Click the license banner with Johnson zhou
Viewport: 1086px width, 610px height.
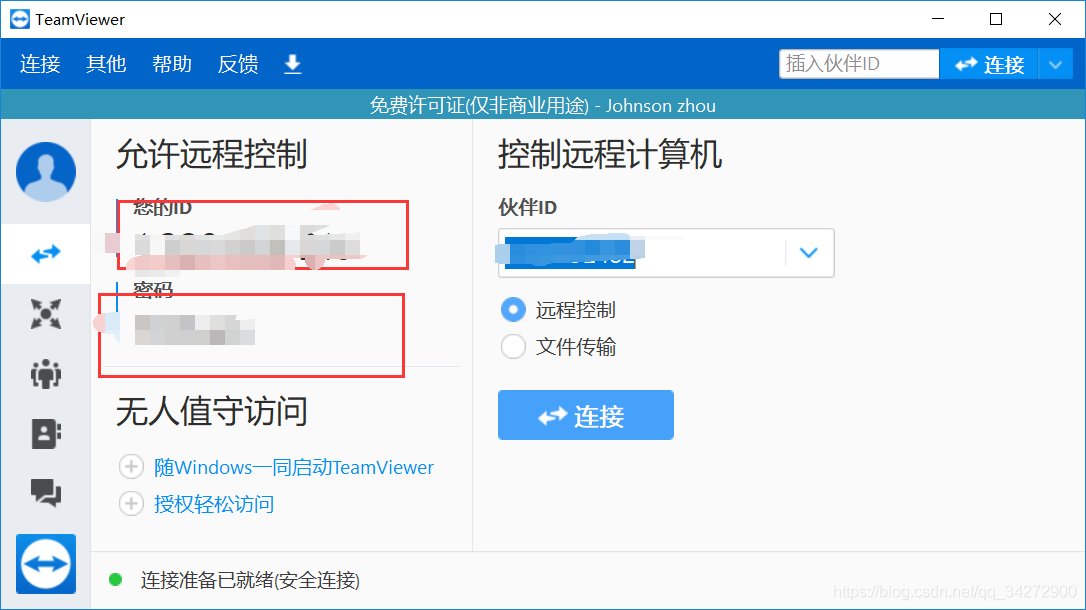click(543, 105)
